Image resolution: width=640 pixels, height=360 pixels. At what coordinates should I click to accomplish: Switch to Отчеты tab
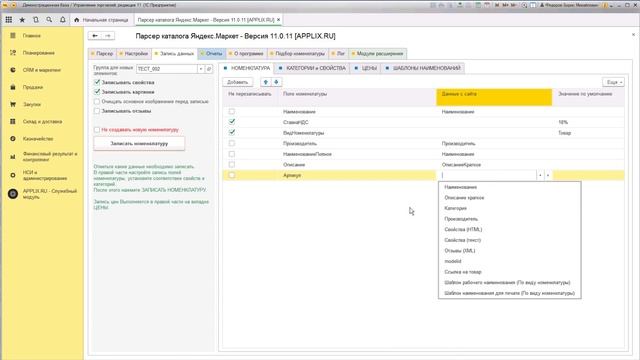click(211, 53)
